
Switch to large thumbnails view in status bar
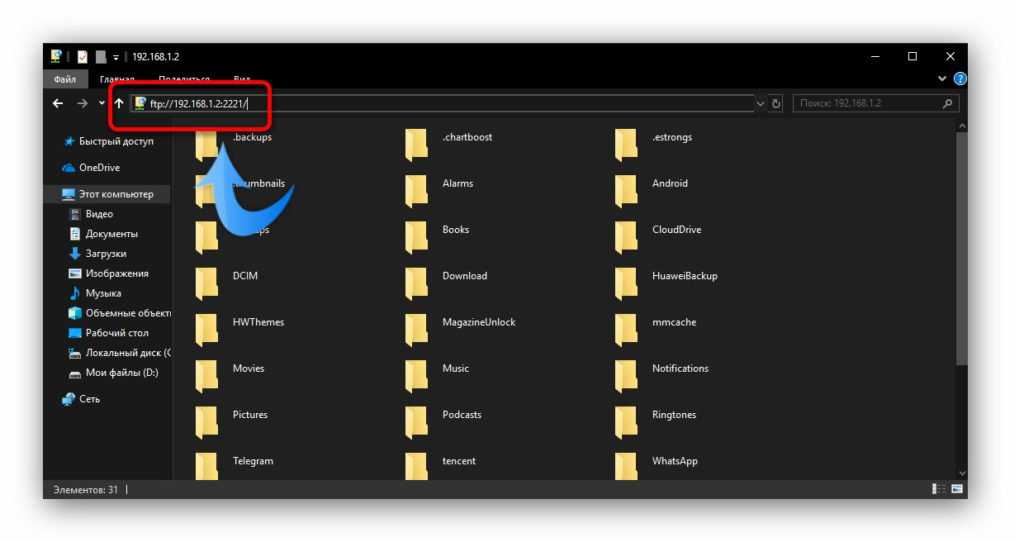(957, 489)
